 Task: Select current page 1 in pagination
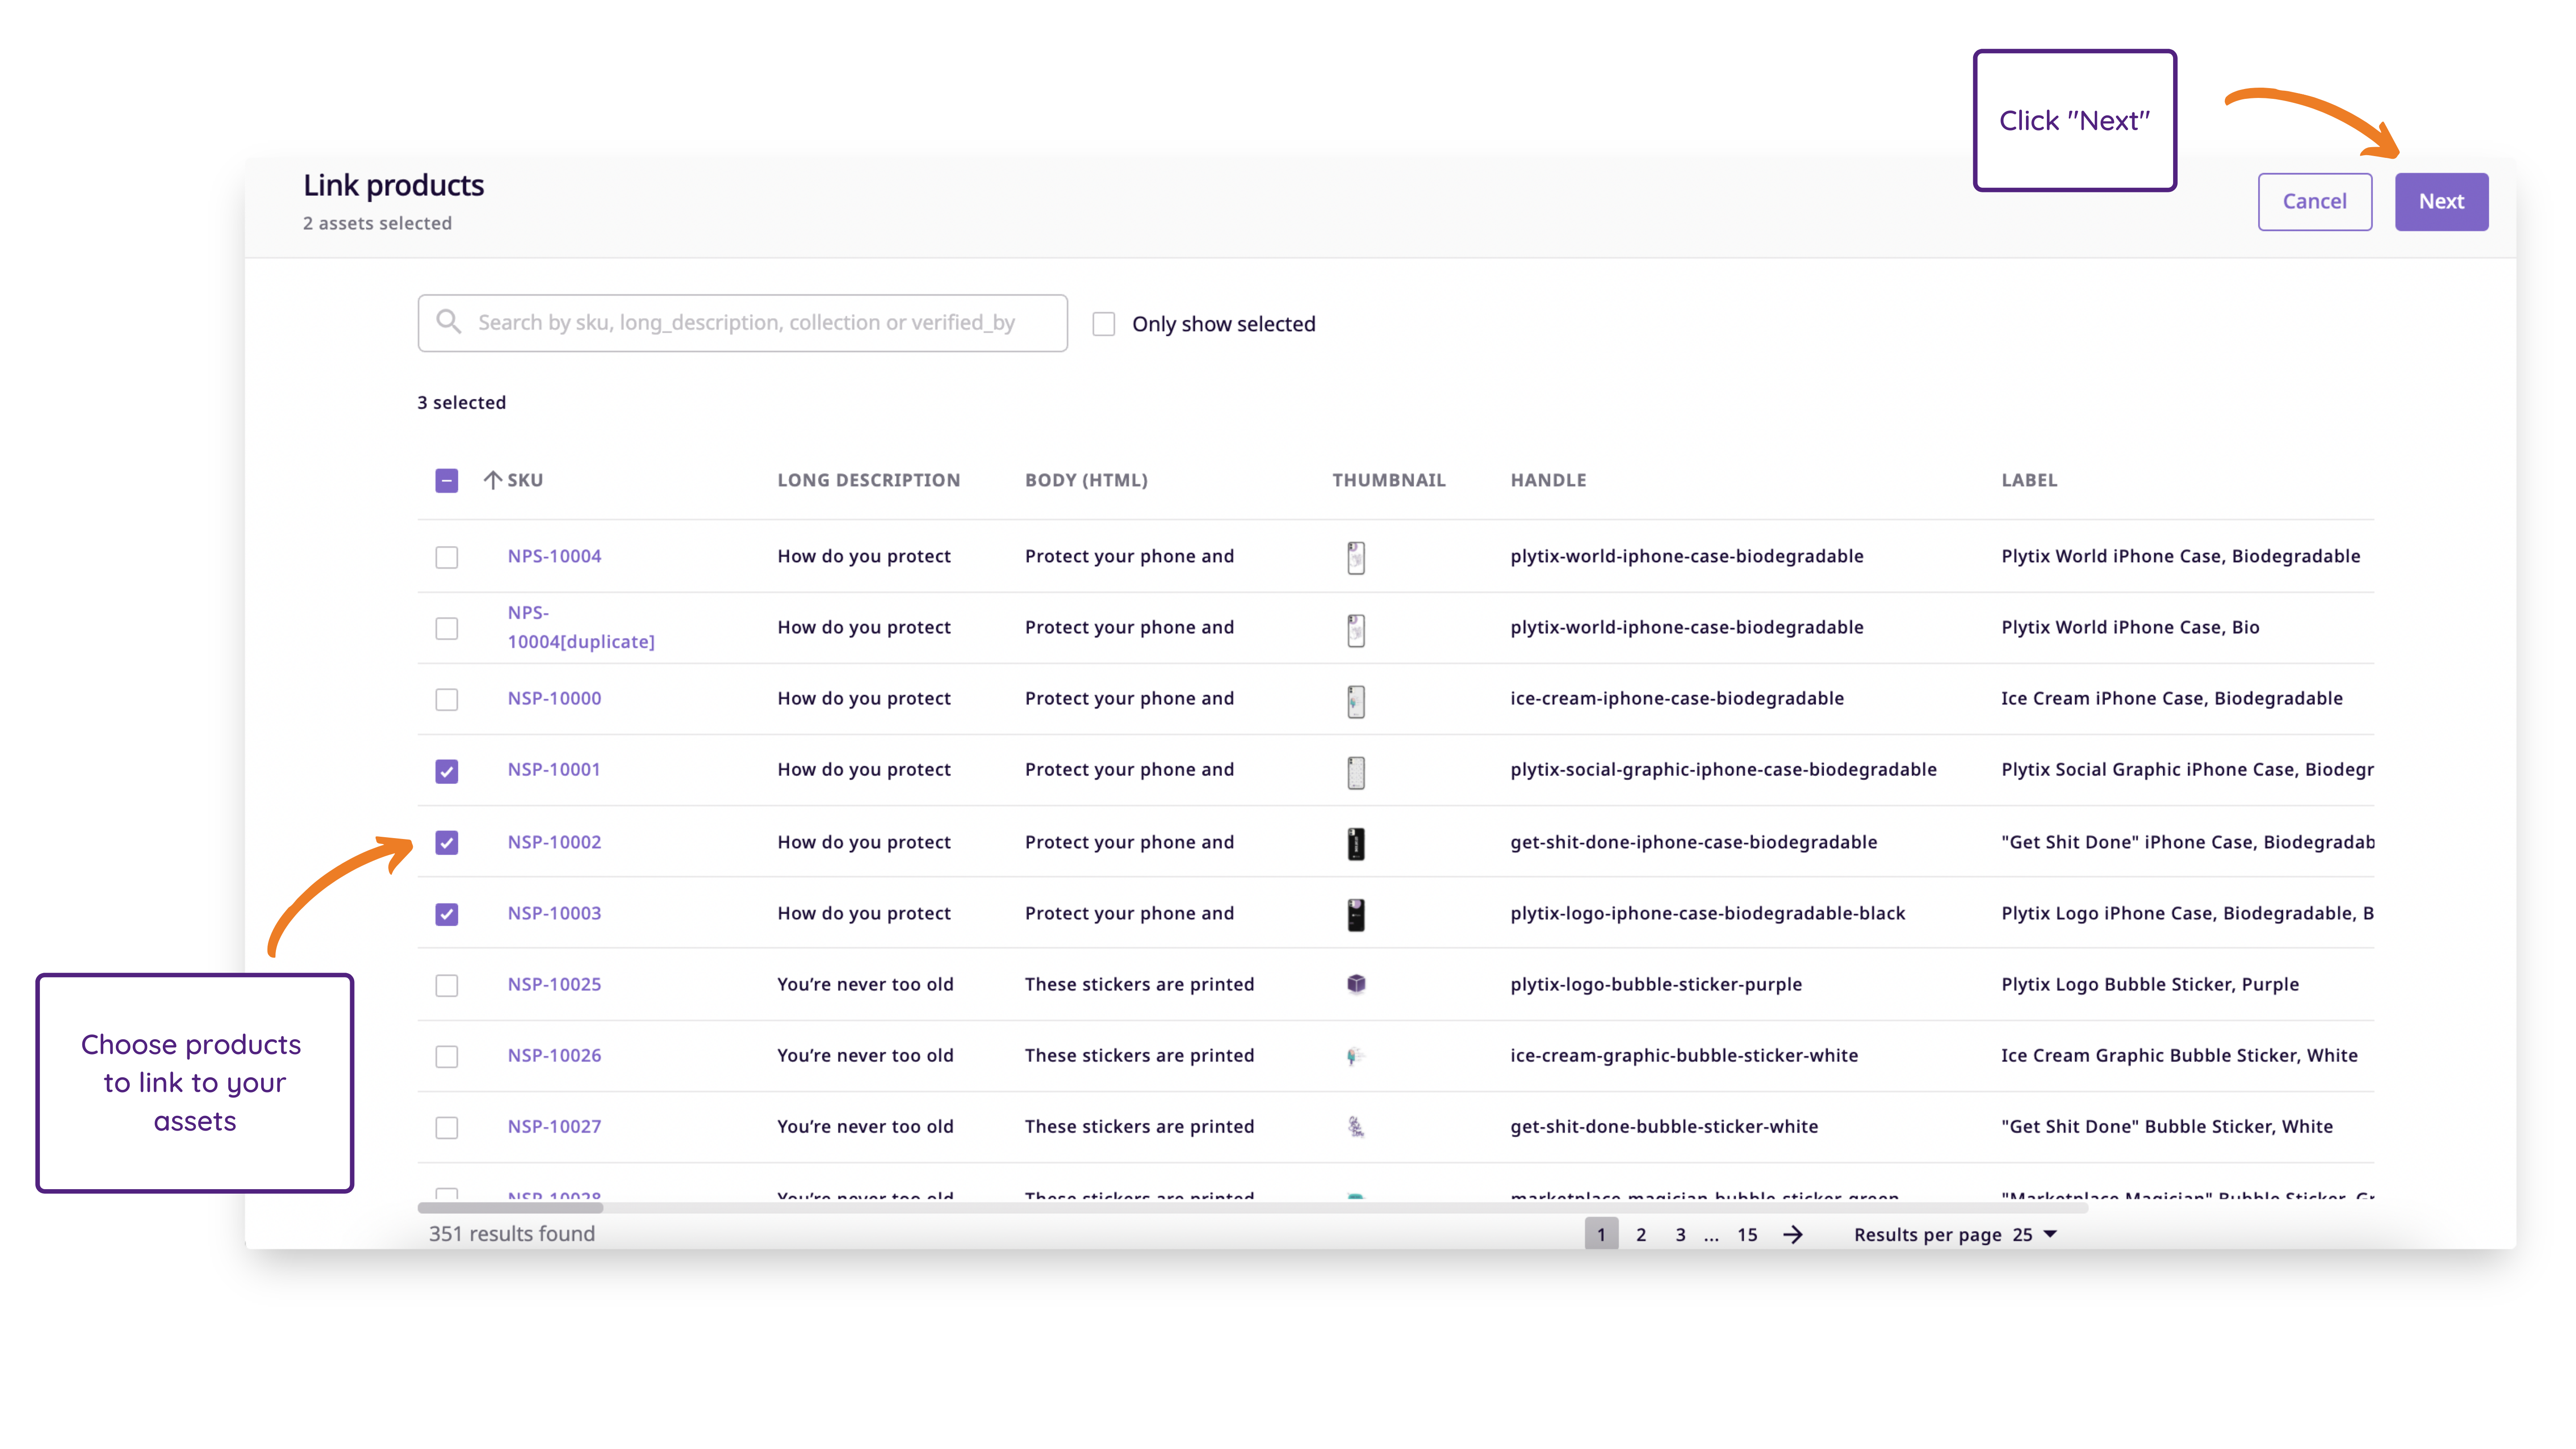click(1601, 1235)
